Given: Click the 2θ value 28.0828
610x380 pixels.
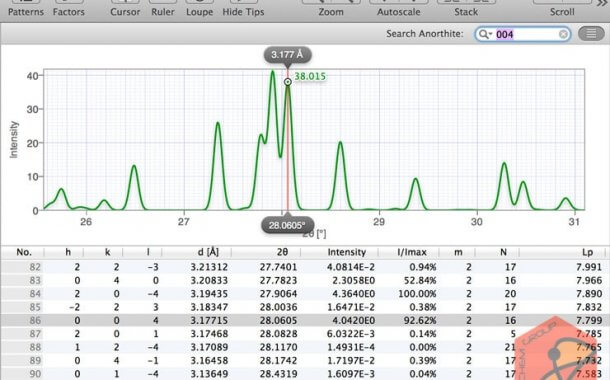Looking at the screenshot, I should point(278,334).
